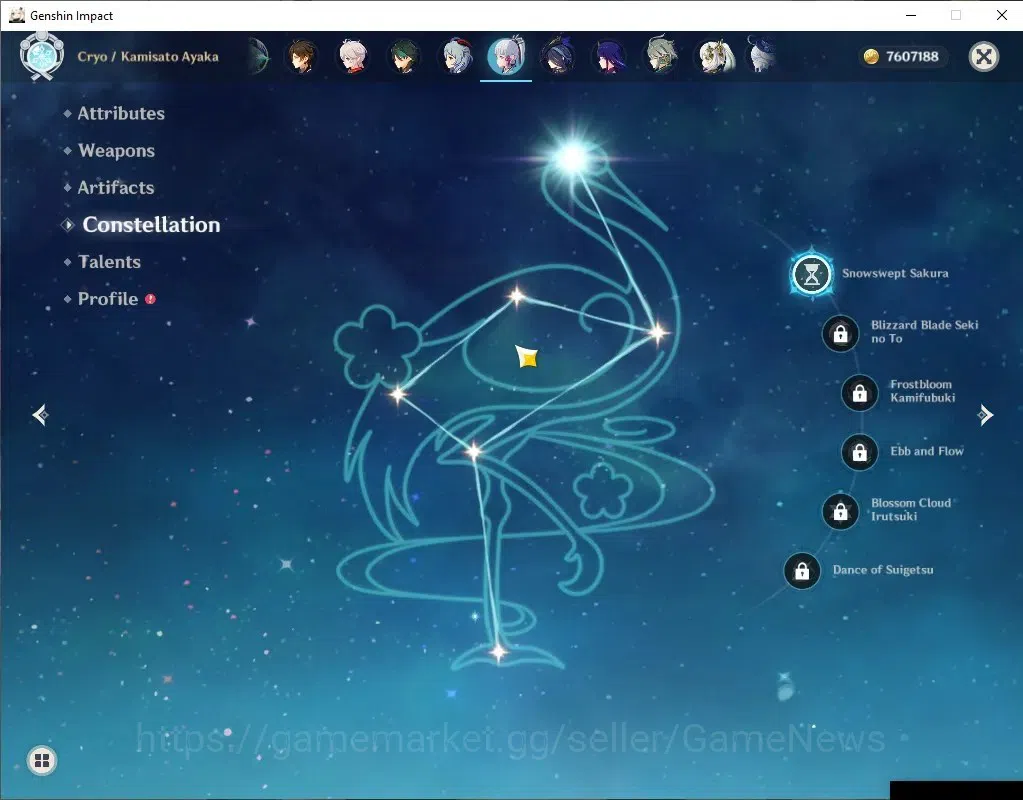Switch to the Talents section

pos(109,262)
